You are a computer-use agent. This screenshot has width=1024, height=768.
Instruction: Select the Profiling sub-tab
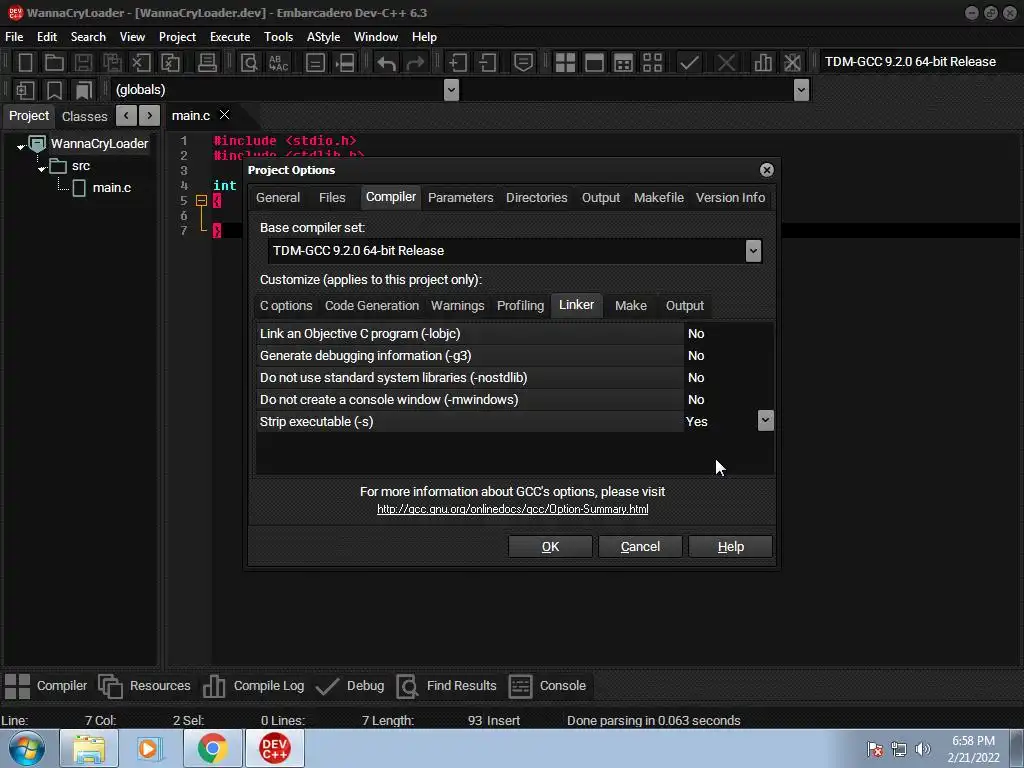pos(520,306)
